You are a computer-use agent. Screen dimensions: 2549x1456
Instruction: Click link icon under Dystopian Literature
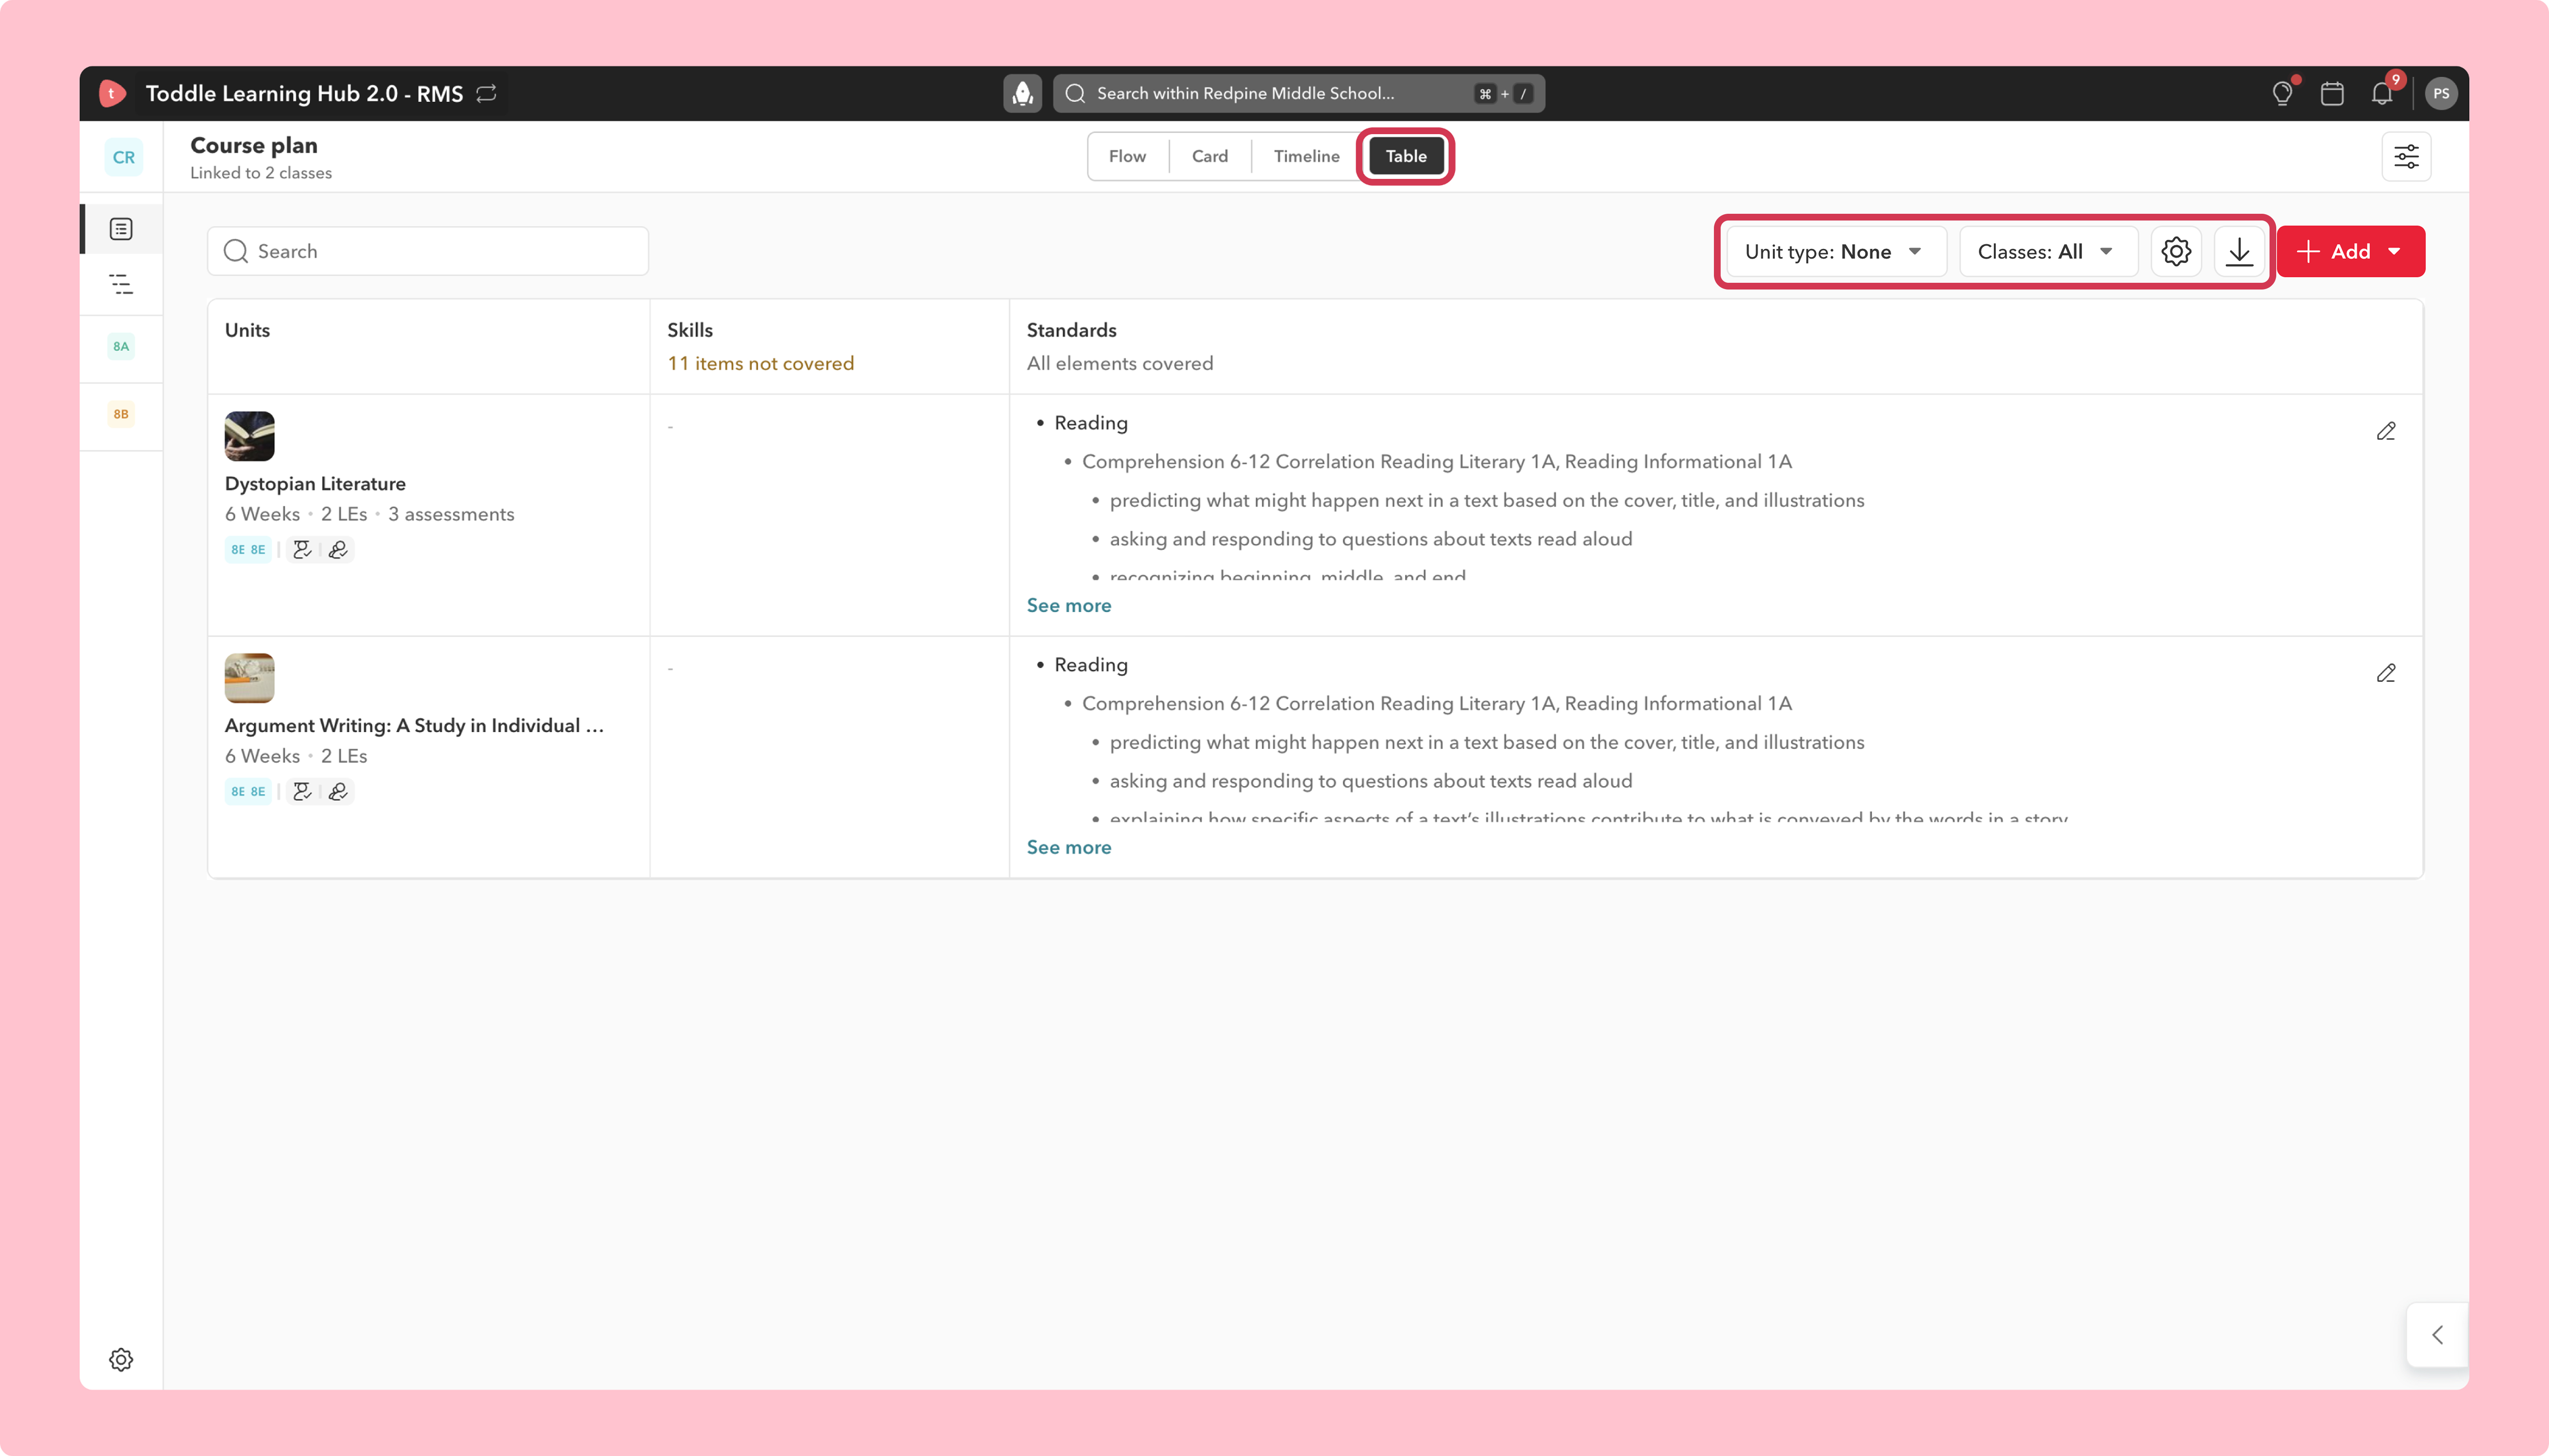338,549
